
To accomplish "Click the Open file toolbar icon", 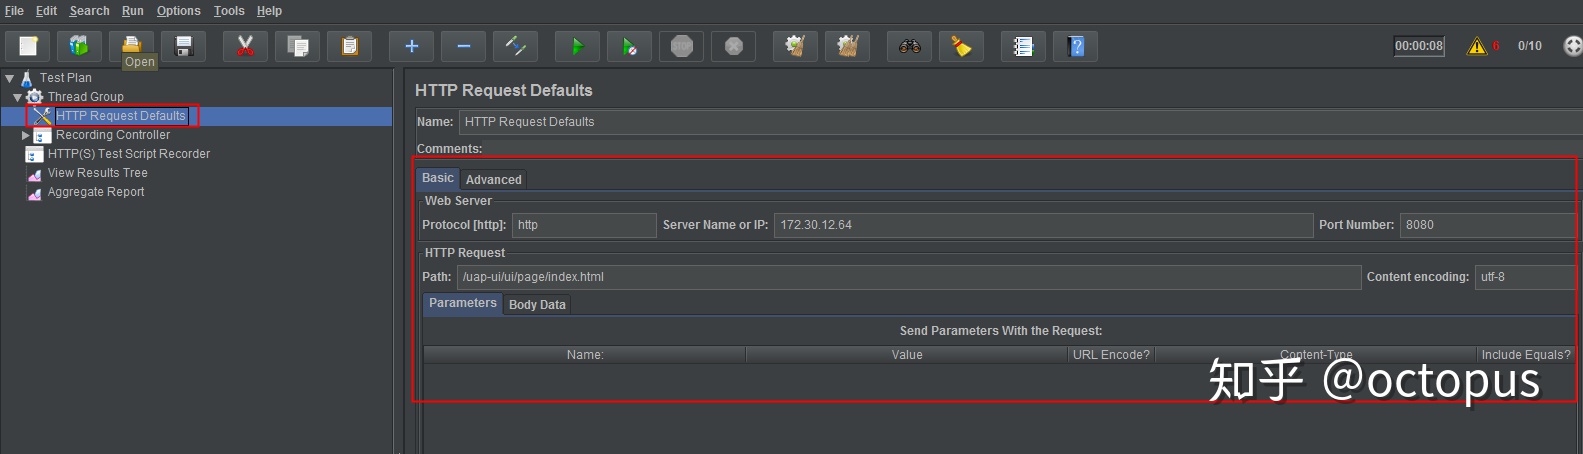I will [131, 46].
